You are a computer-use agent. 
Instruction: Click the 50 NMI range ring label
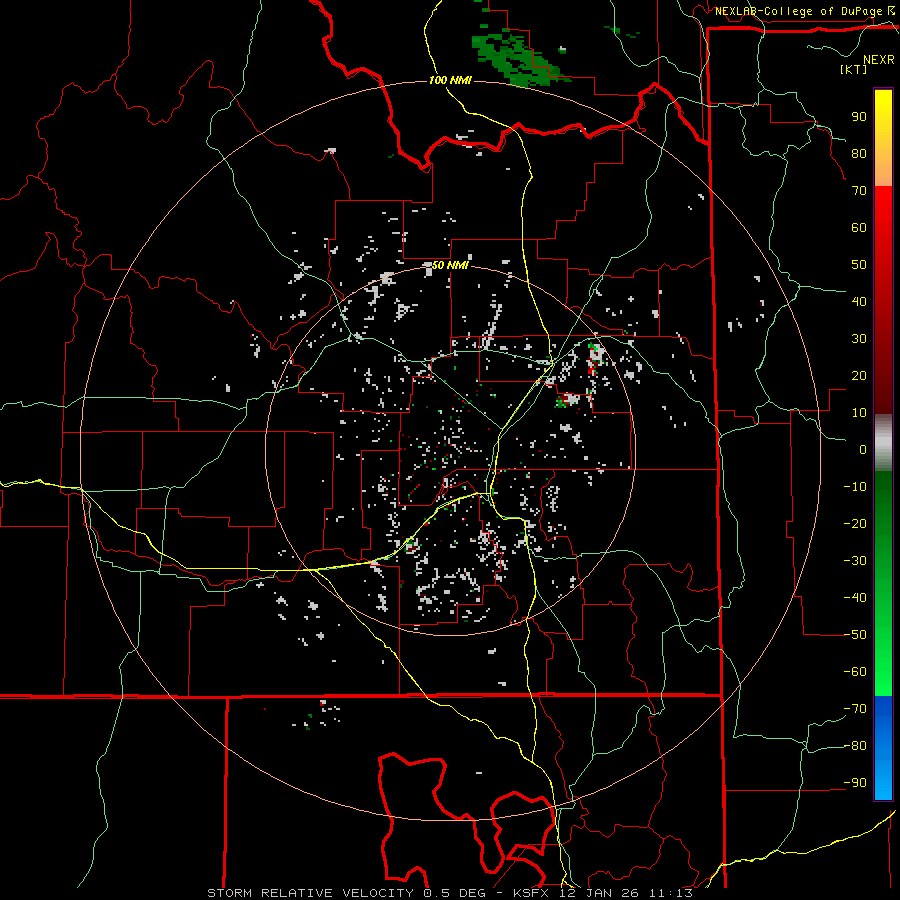coord(450,265)
